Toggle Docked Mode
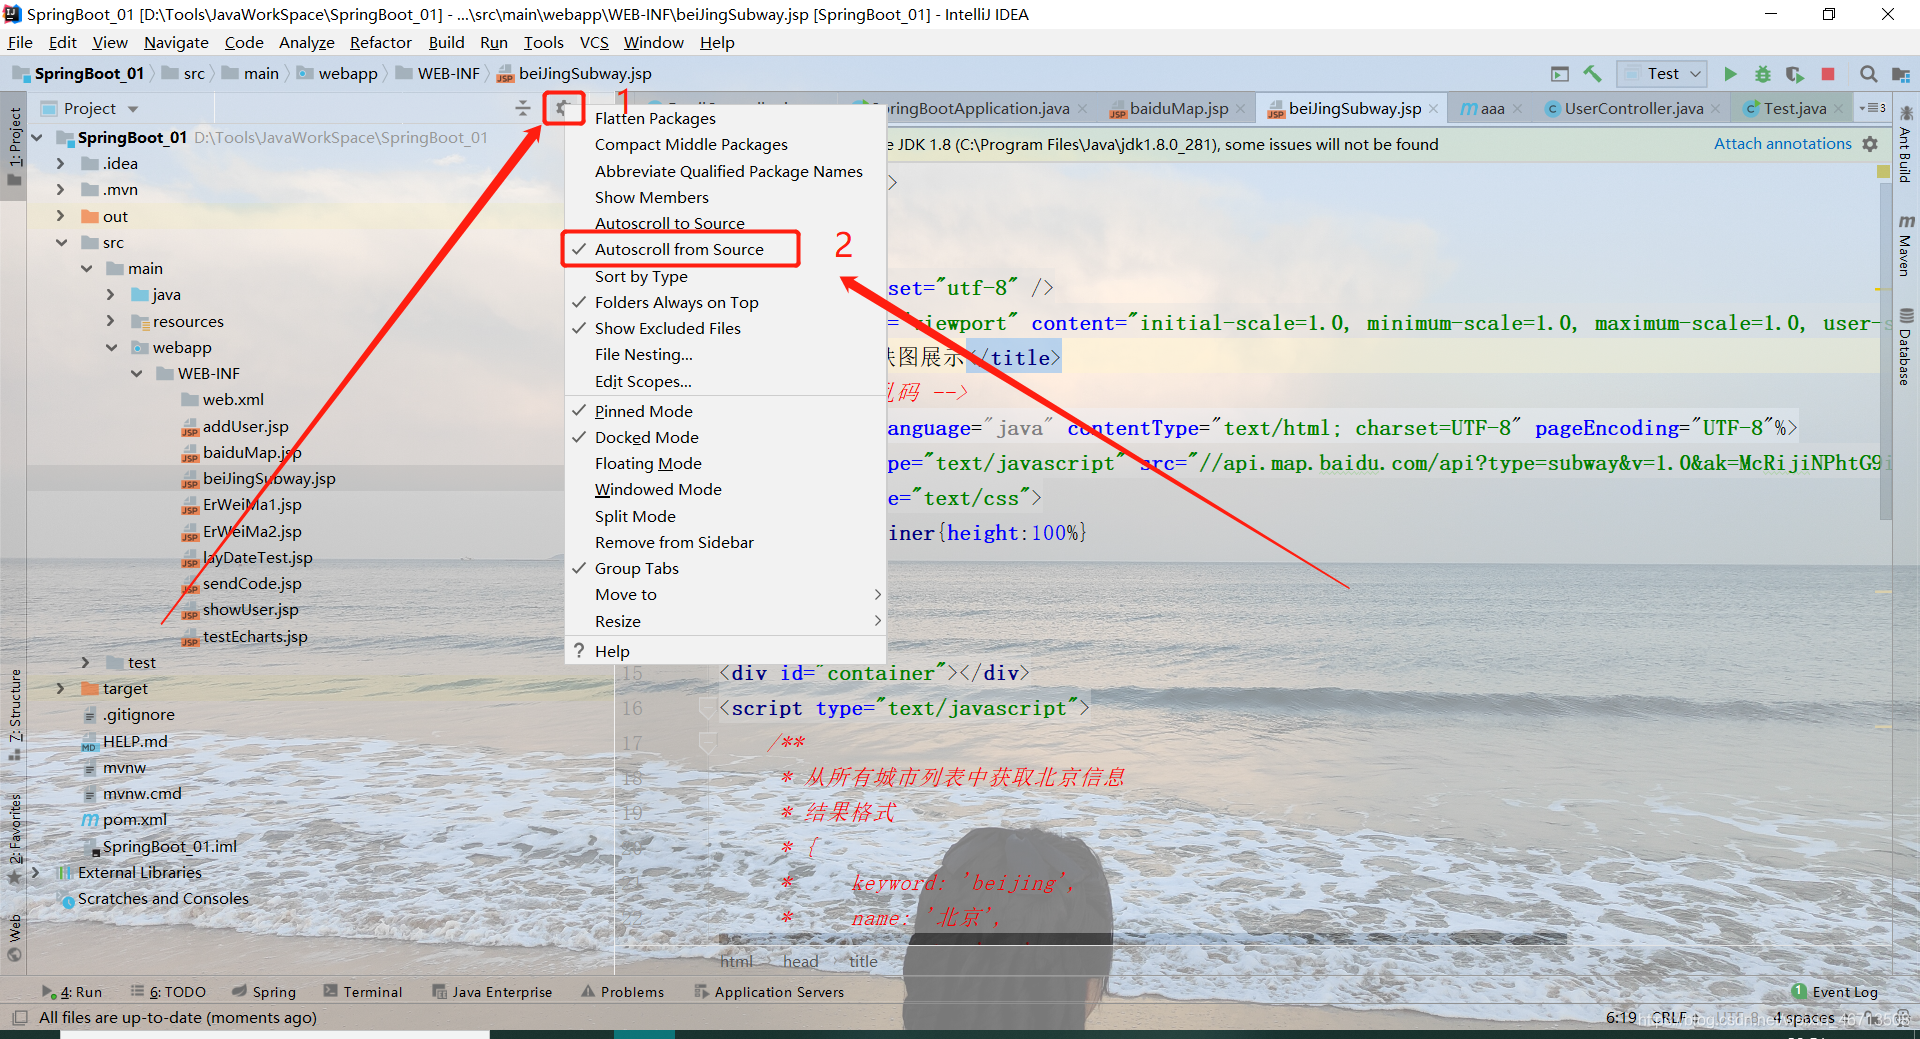 [725, 437]
